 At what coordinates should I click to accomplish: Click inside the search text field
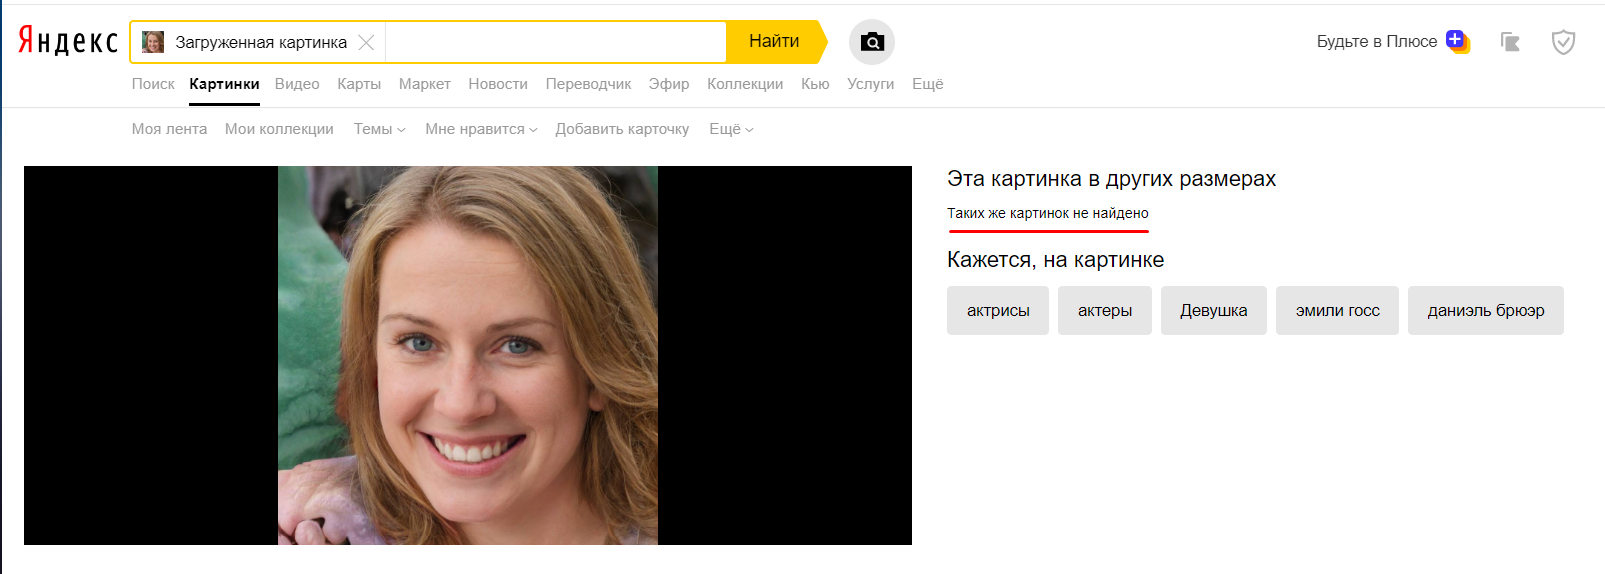[555, 42]
